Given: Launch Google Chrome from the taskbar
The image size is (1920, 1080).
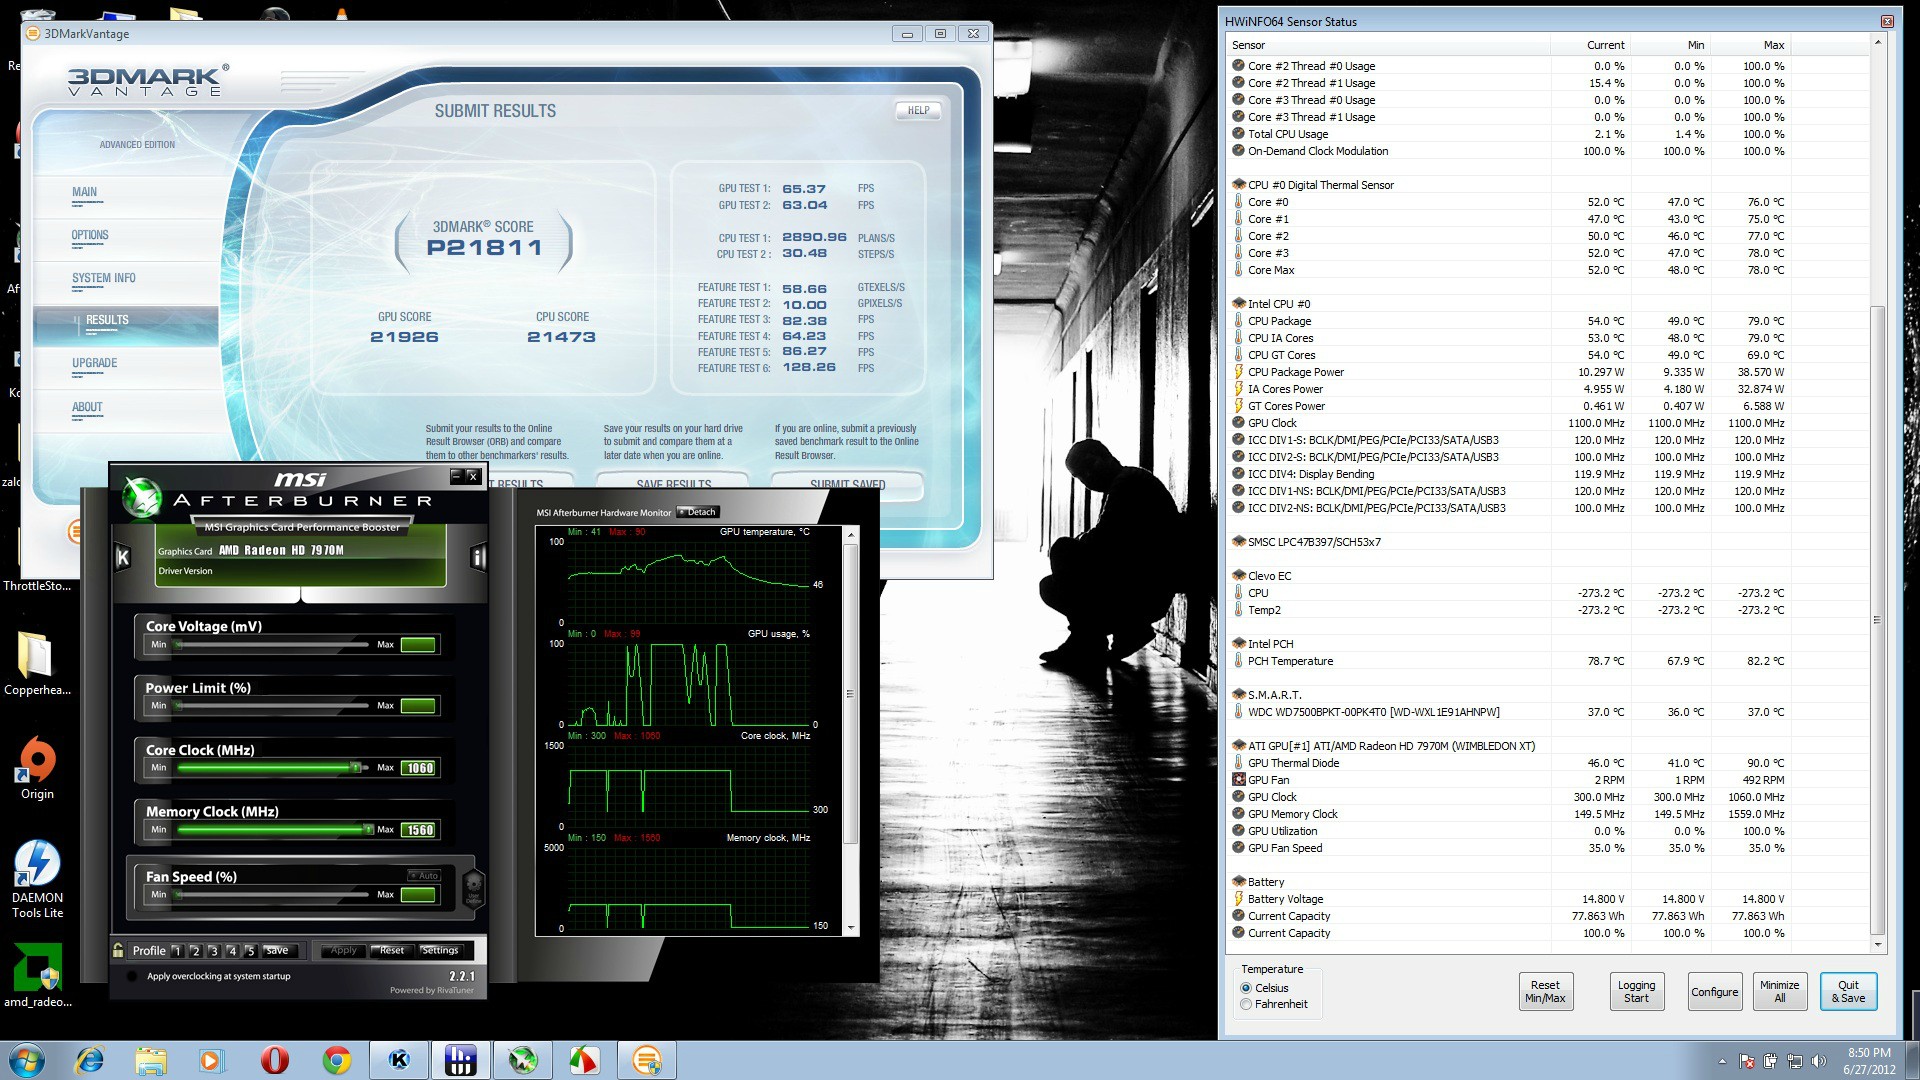Looking at the screenshot, I should [336, 1060].
